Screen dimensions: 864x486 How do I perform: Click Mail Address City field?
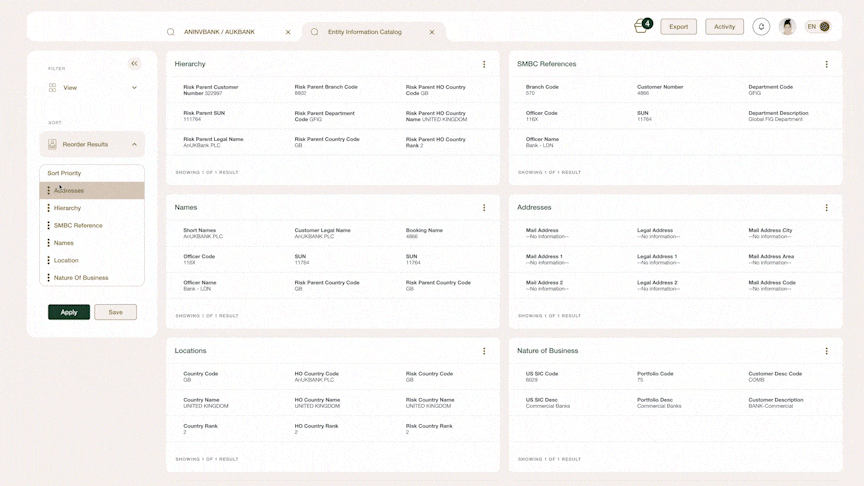pyautogui.click(x=770, y=233)
